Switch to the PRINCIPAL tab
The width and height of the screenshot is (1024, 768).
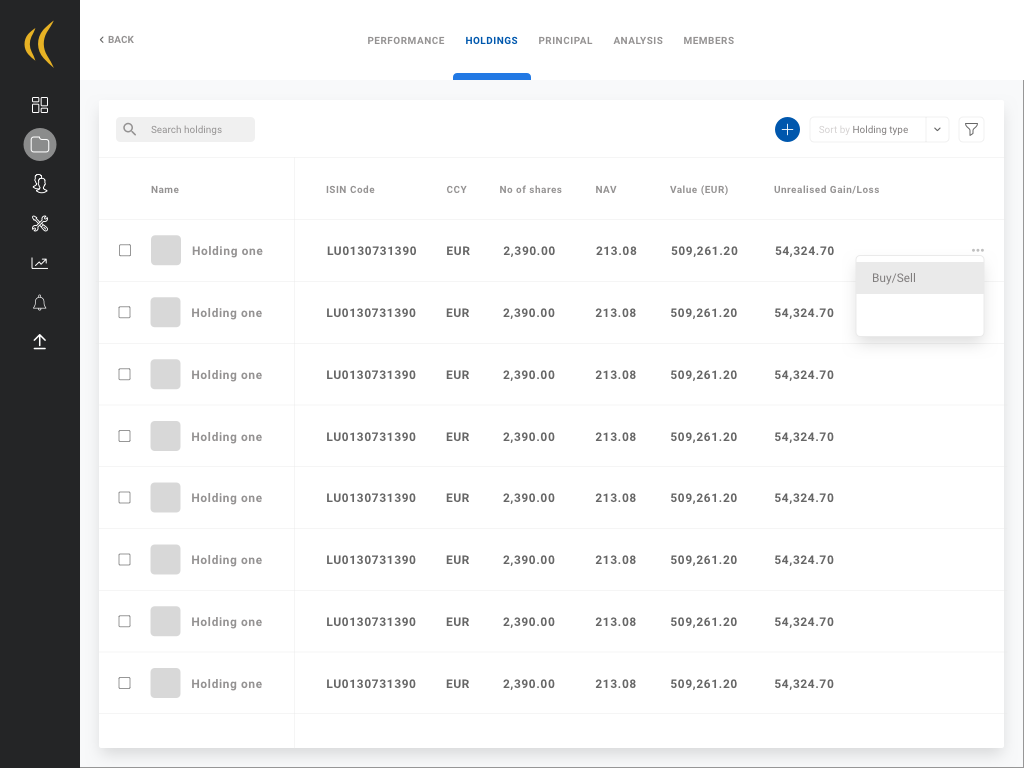tap(565, 40)
